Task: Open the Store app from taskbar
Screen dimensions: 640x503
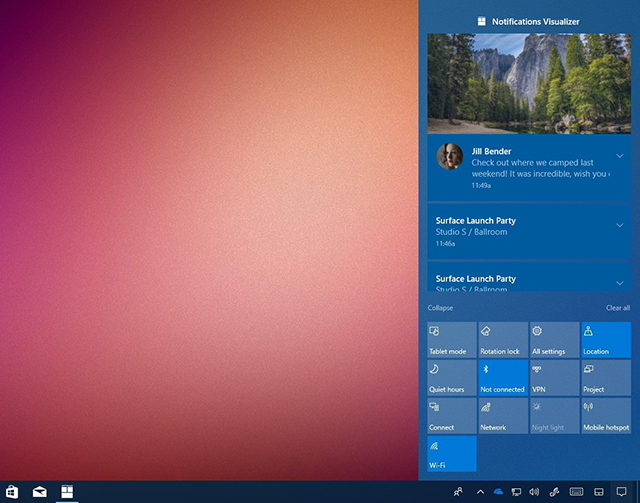Action: pyautogui.click(x=12, y=492)
